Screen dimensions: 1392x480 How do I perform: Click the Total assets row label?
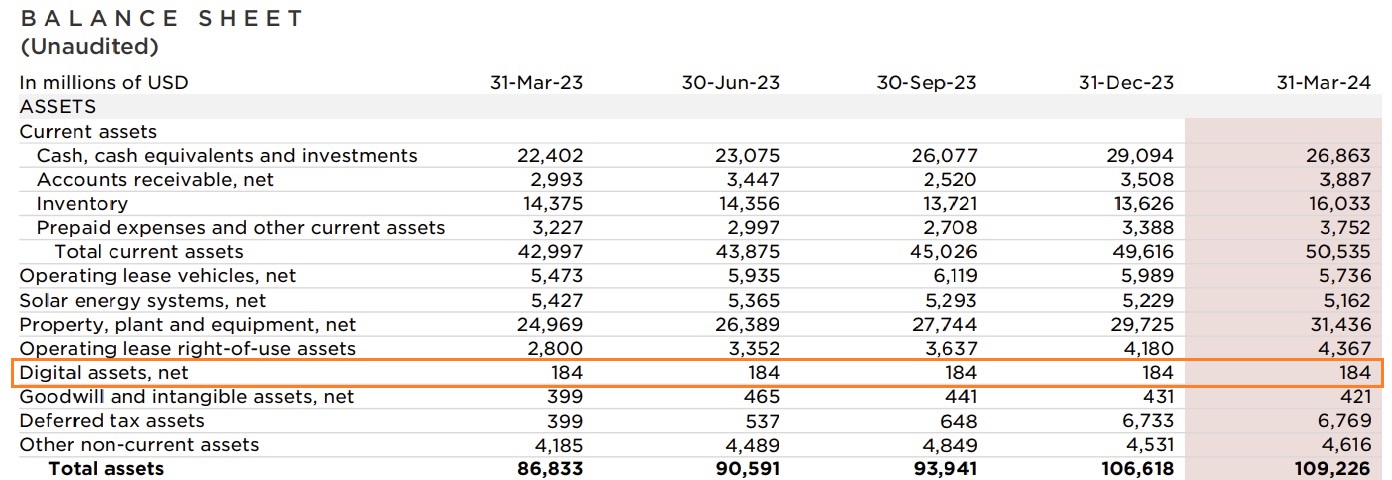(x=107, y=469)
